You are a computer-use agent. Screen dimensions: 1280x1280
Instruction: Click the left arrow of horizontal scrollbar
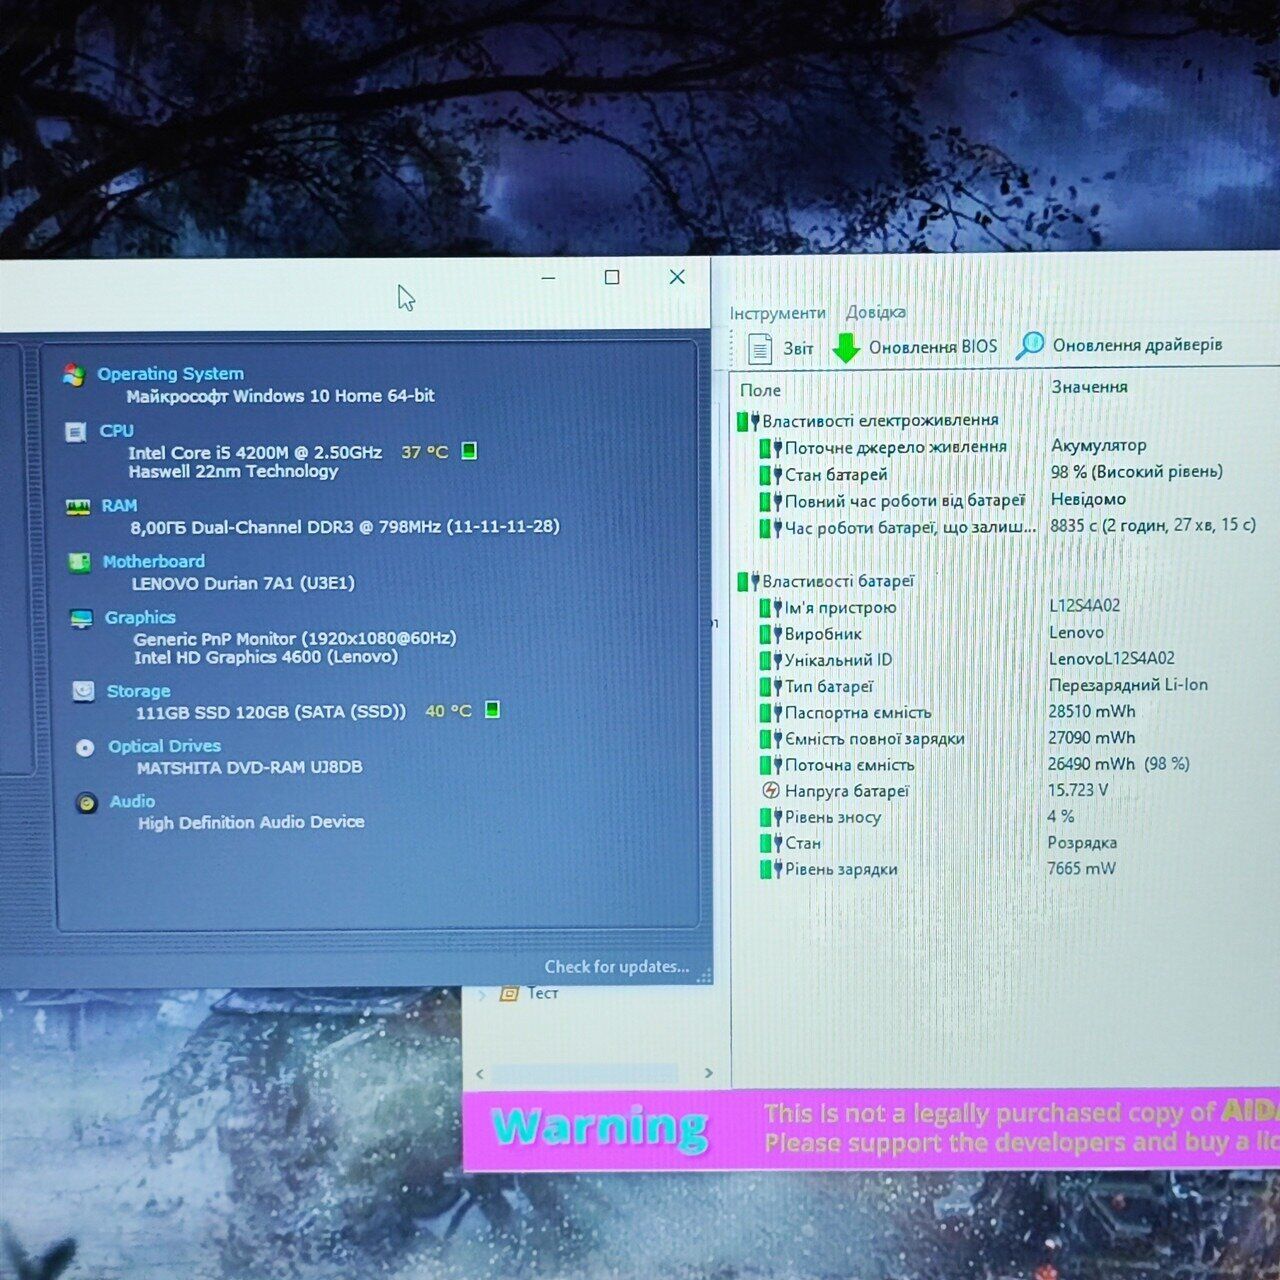click(480, 1074)
